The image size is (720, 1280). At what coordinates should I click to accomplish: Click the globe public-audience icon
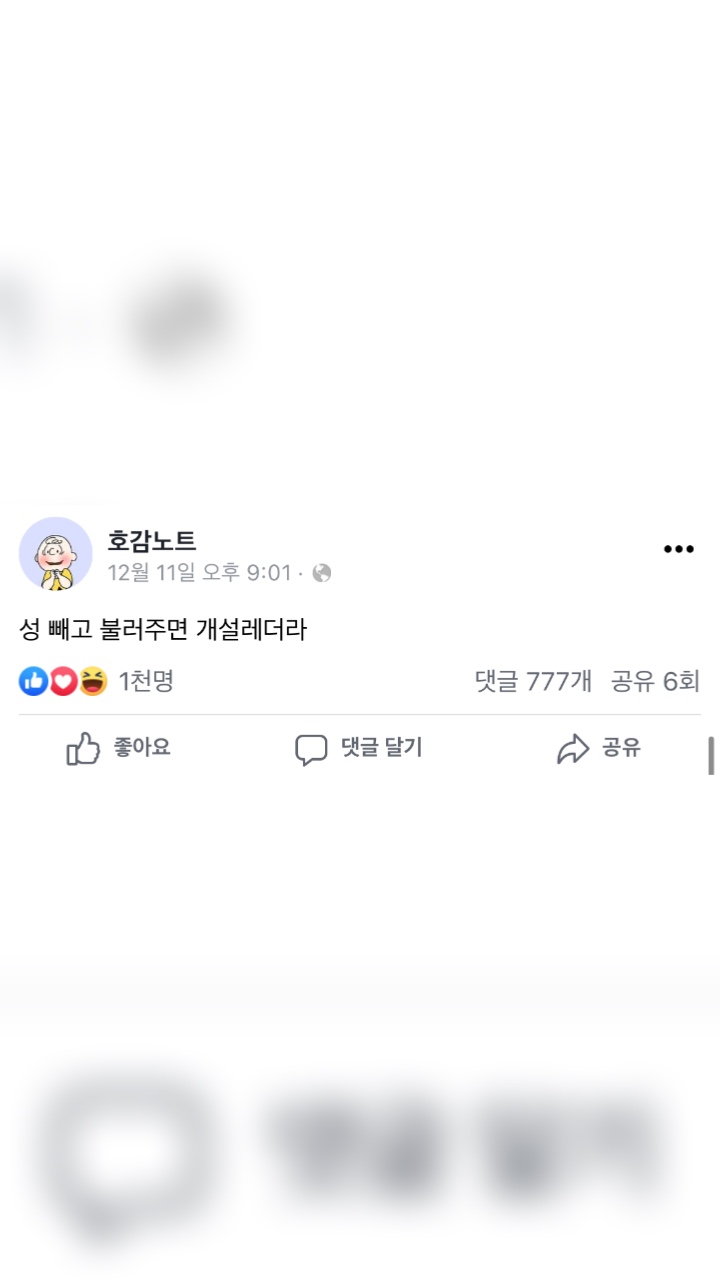click(x=322, y=573)
